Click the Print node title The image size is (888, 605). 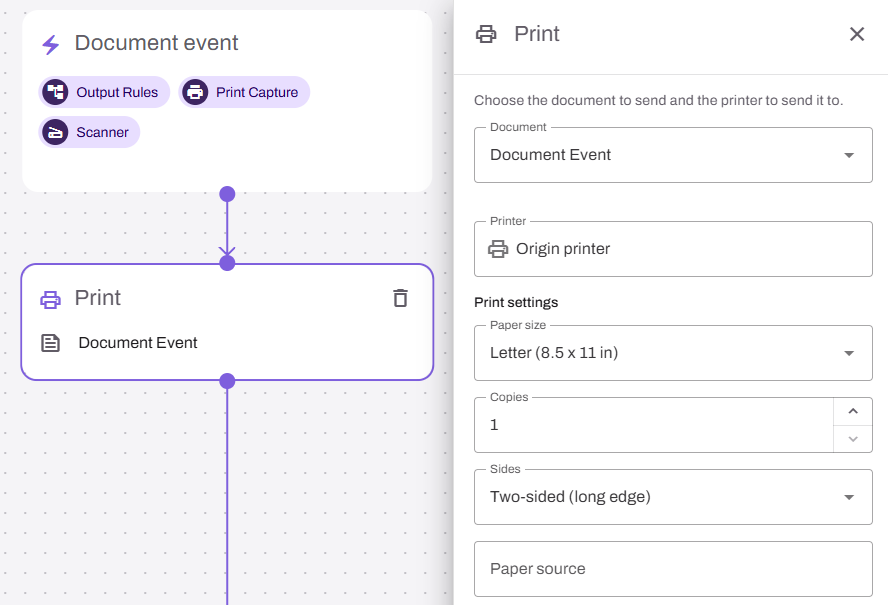[x=98, y=298]
